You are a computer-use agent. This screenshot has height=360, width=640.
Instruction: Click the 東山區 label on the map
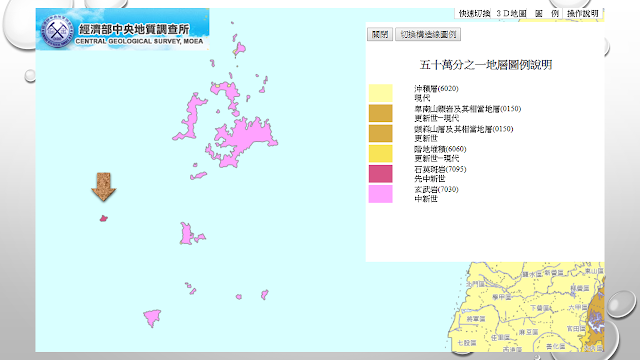[594, 271]
